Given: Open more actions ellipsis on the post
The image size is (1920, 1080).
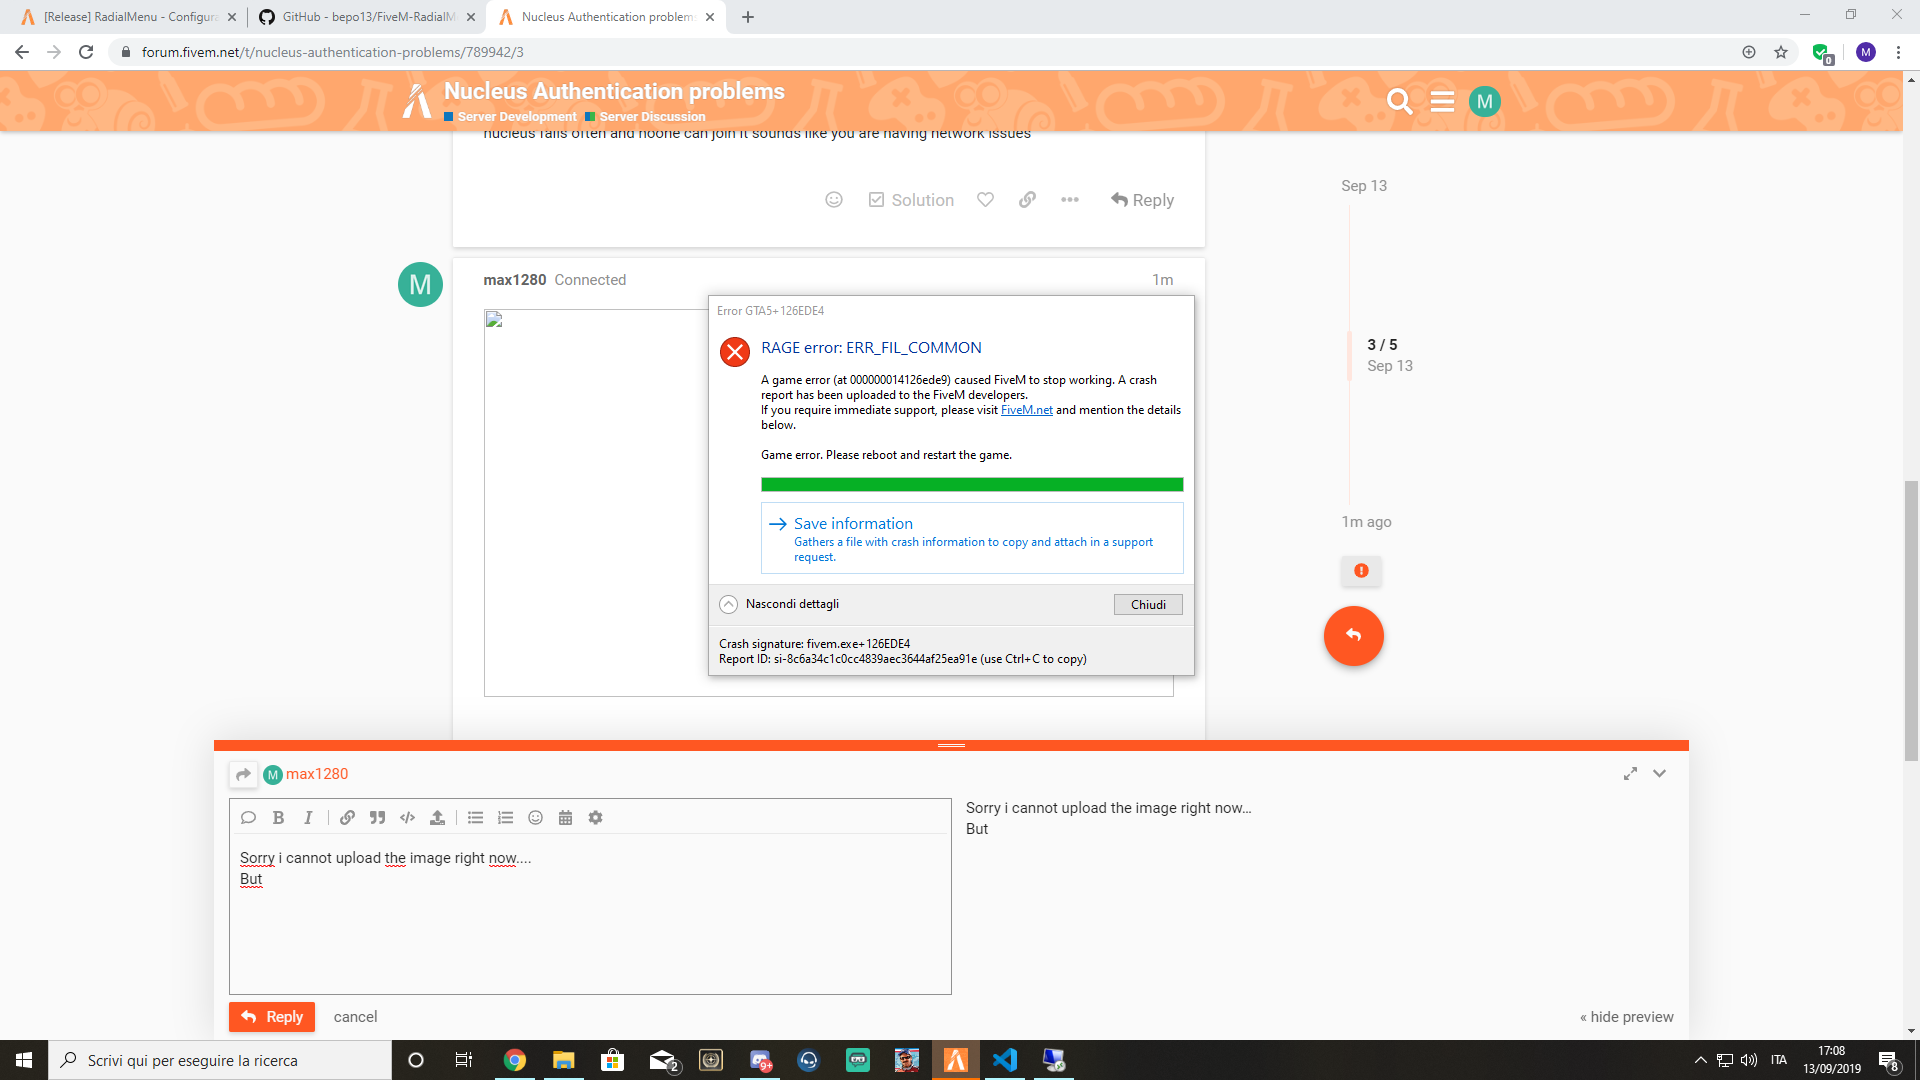Looking at the screenshot, I should tap(1070, 200).
